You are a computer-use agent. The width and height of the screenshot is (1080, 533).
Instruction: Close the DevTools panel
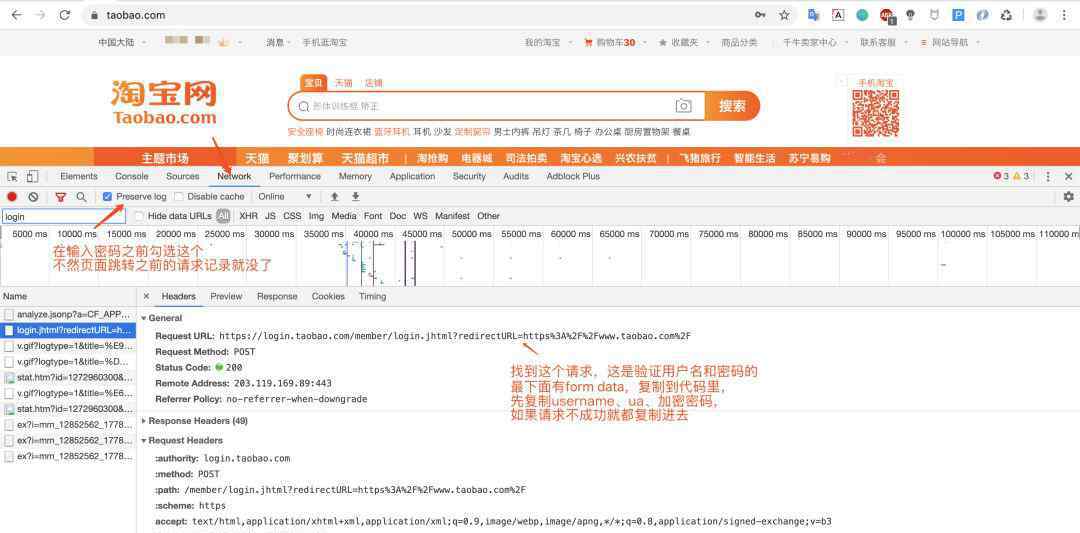click(1068, 177)
